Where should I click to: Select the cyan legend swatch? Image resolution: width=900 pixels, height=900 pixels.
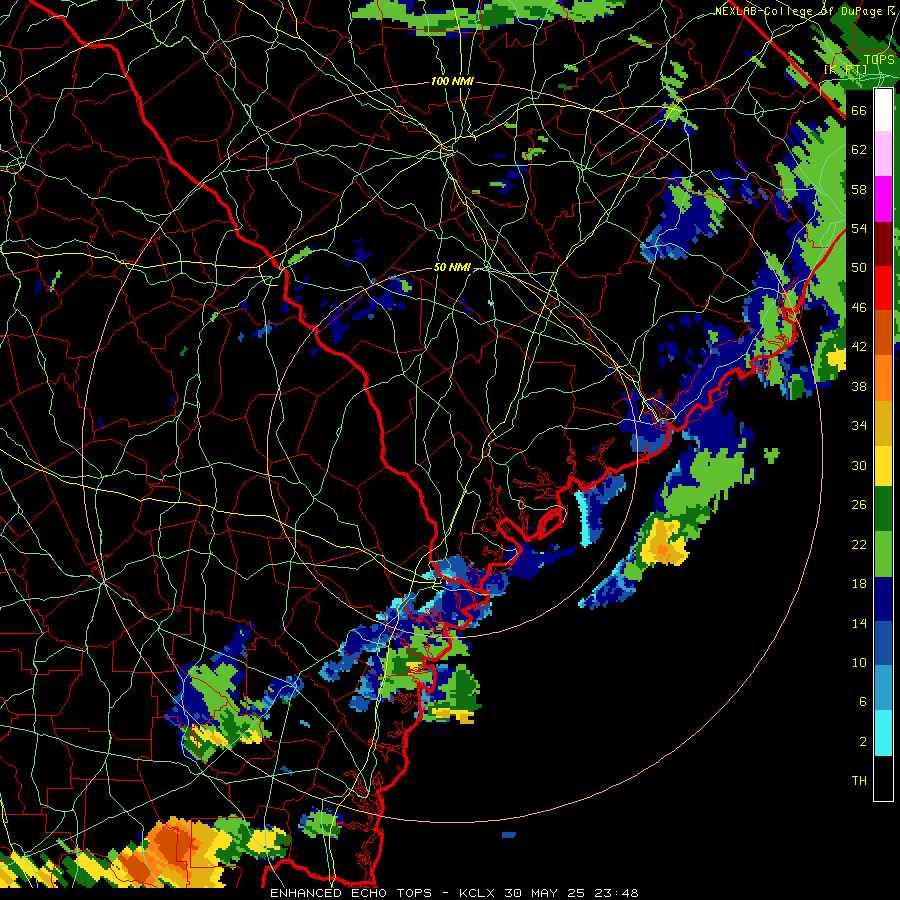coord(883,733)
